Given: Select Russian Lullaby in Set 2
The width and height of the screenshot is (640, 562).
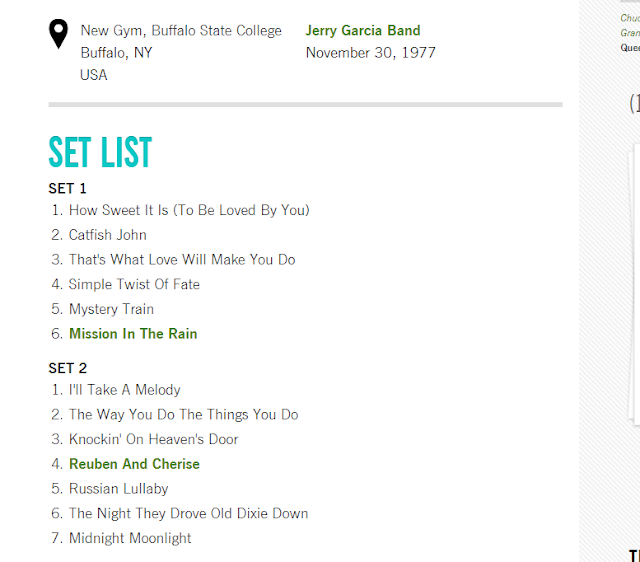Looking at the screenshot, I should [x=118, y=489].
